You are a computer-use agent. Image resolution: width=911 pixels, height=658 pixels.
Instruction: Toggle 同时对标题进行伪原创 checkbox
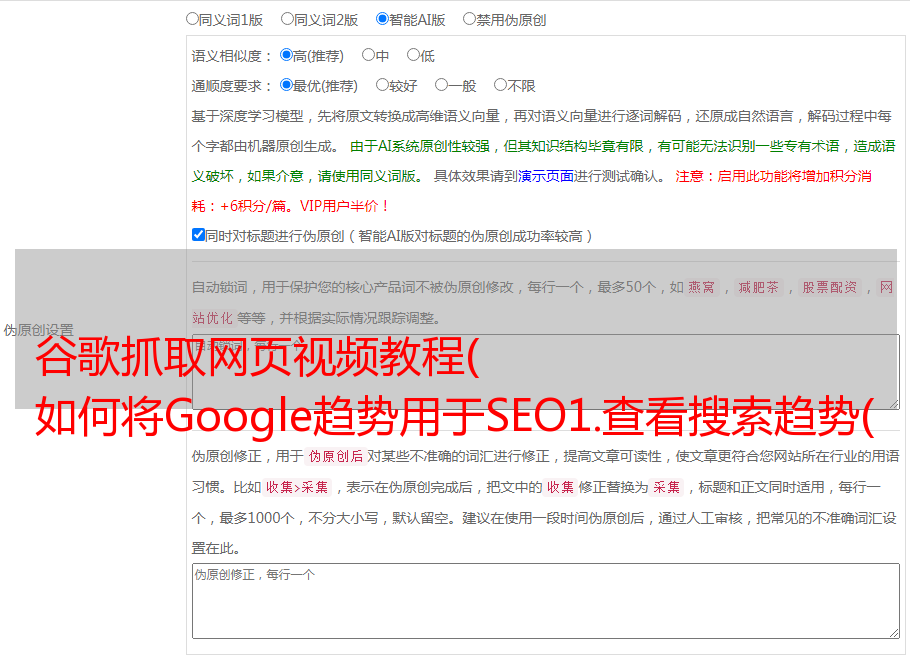pos(198,236)
